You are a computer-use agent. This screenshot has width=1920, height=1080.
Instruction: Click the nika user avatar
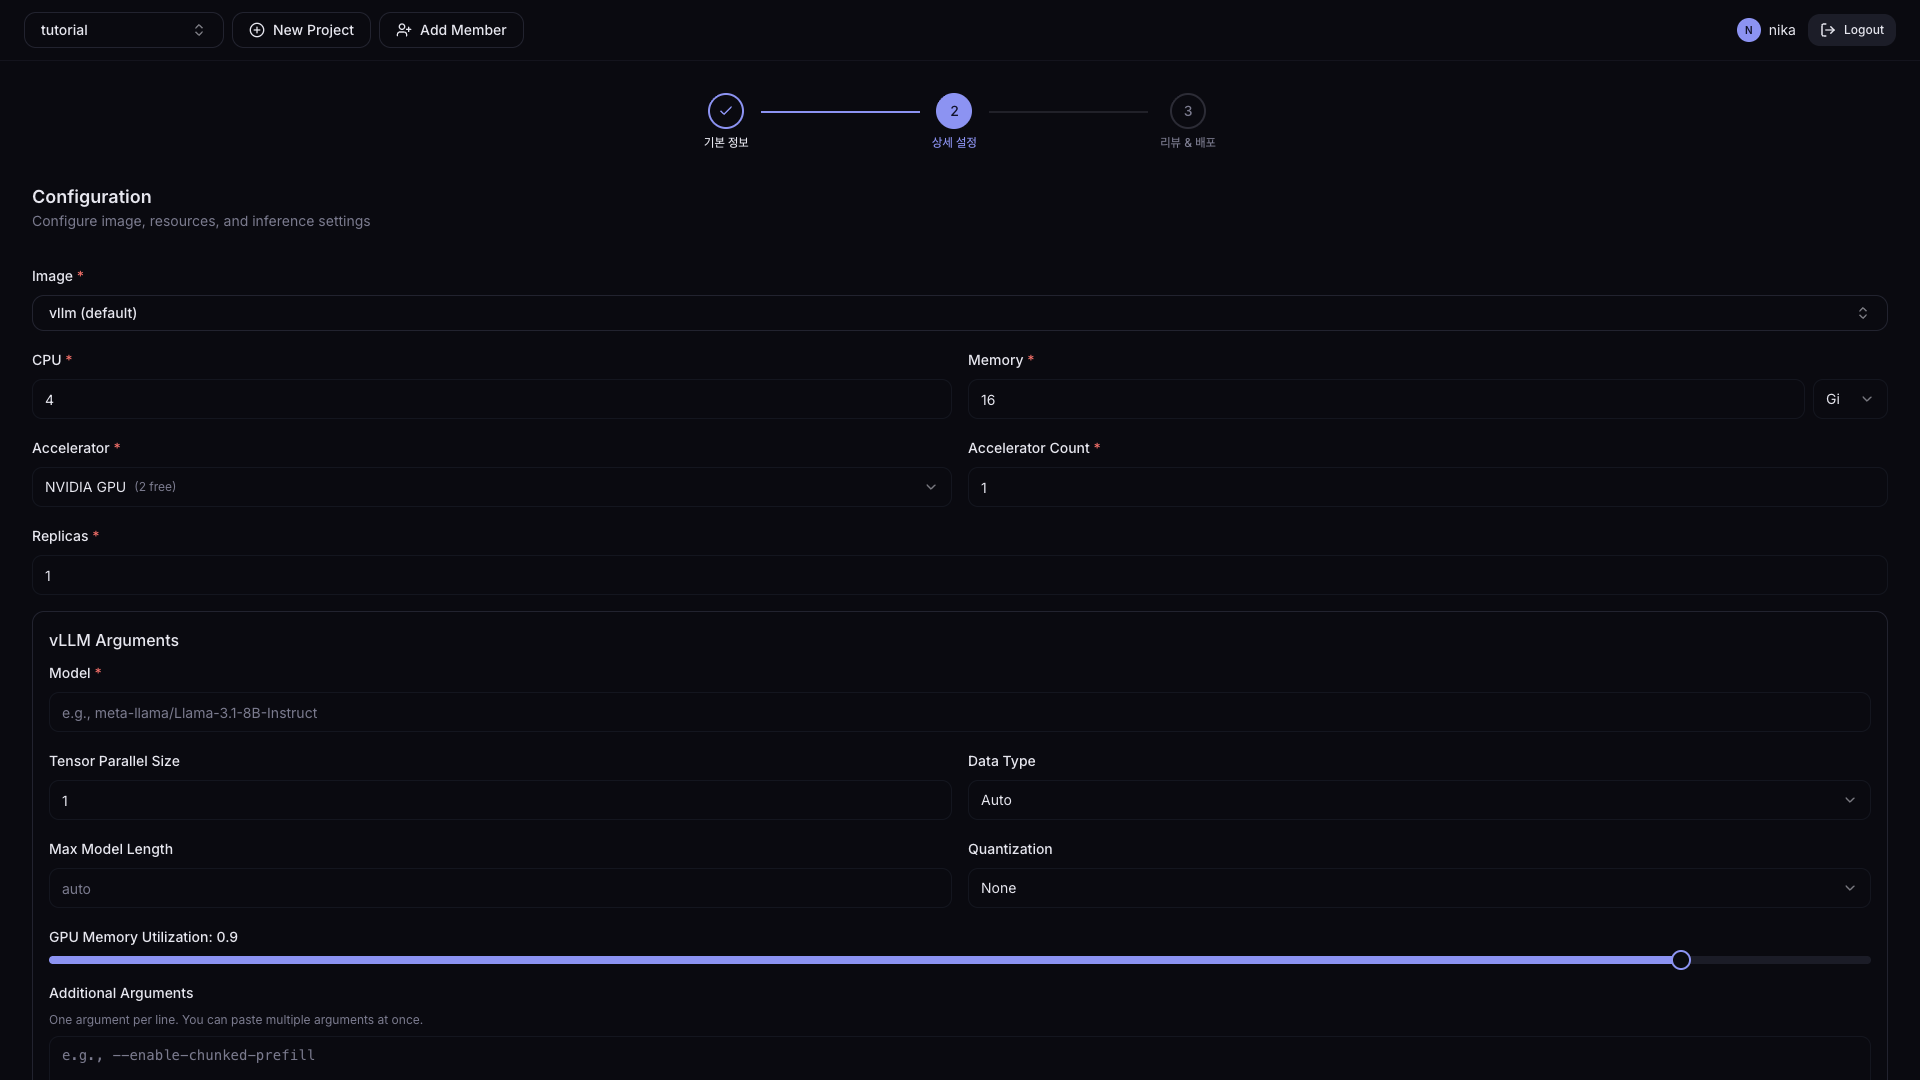(1748, 30)
